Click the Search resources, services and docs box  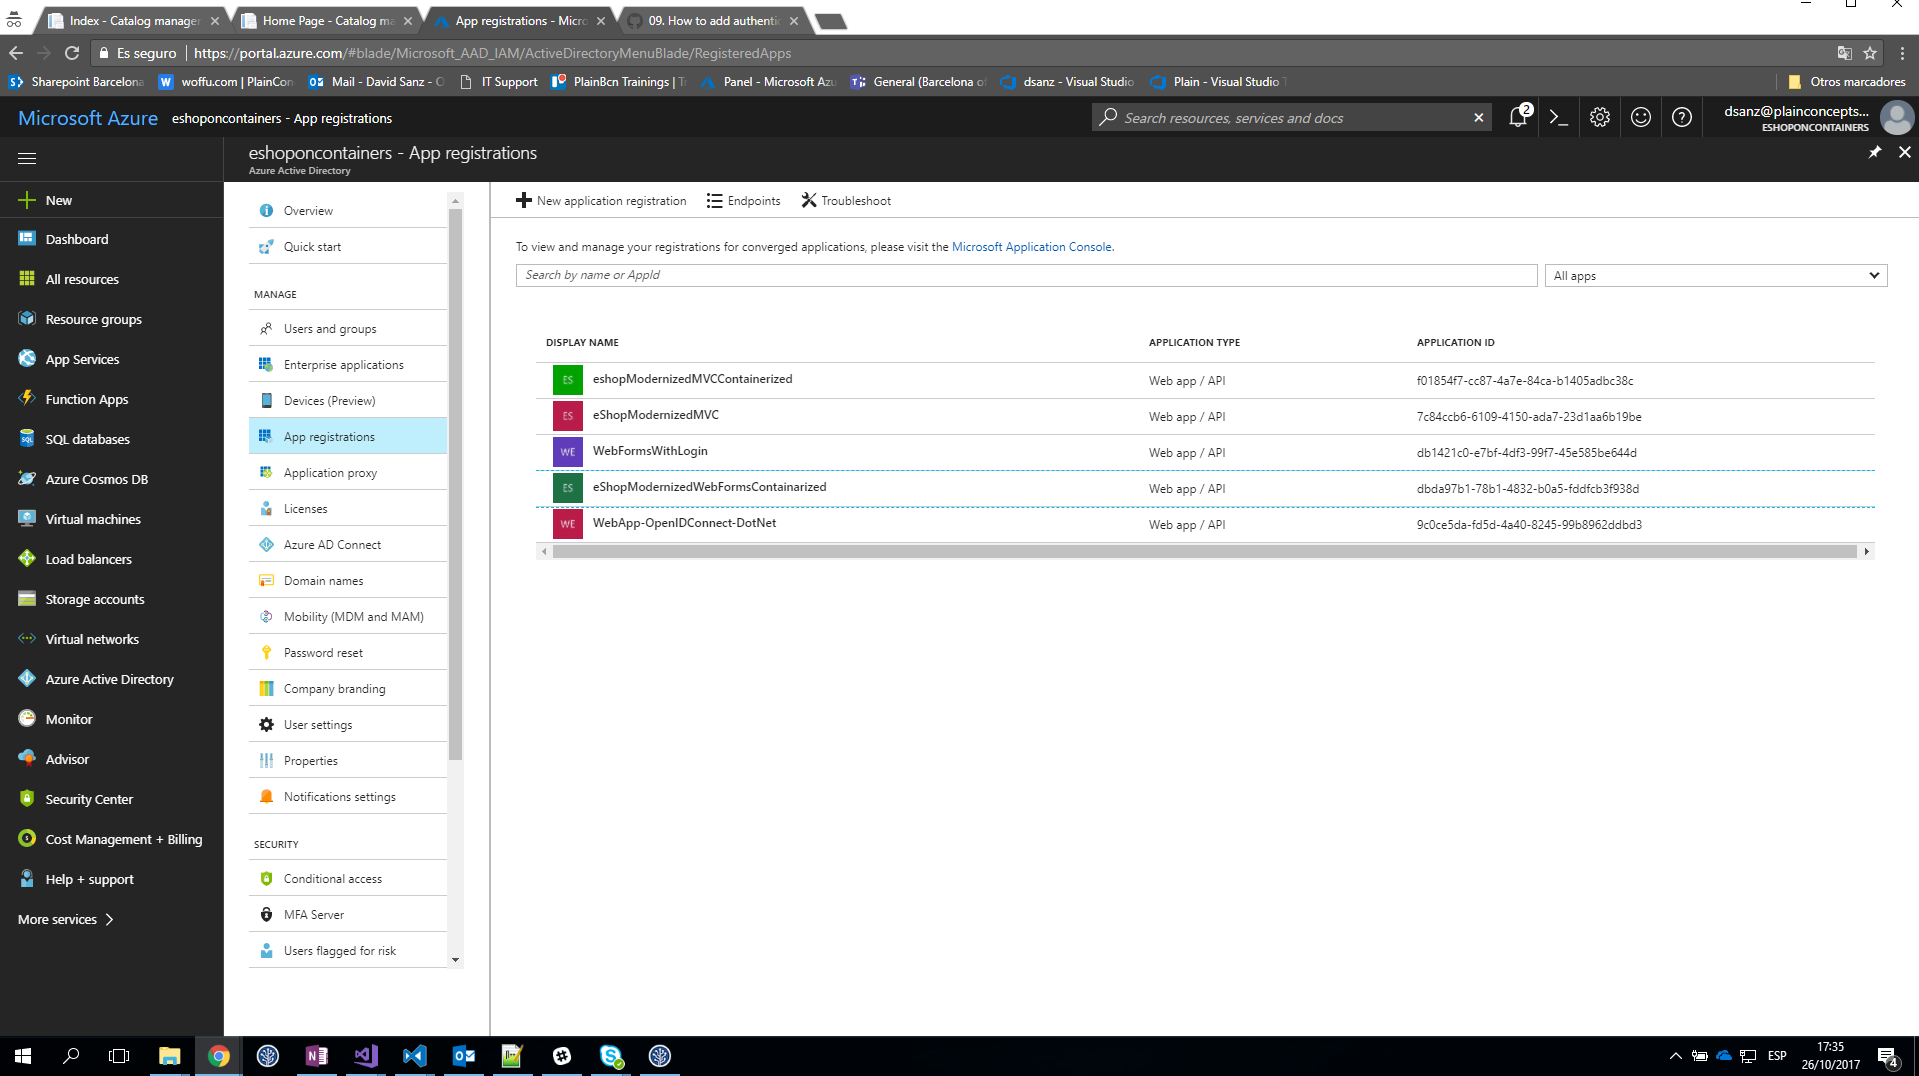1290,117
